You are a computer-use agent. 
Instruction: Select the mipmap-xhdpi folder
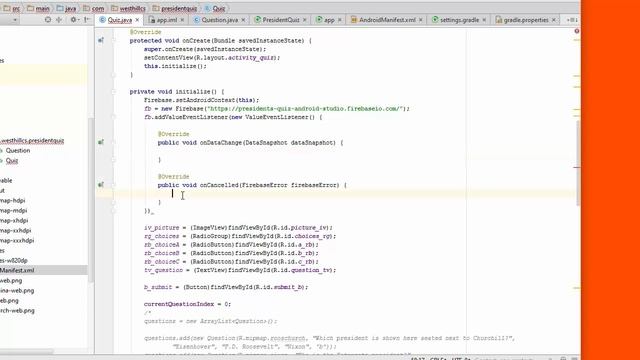pyautogui.click(x=14, y=220)
